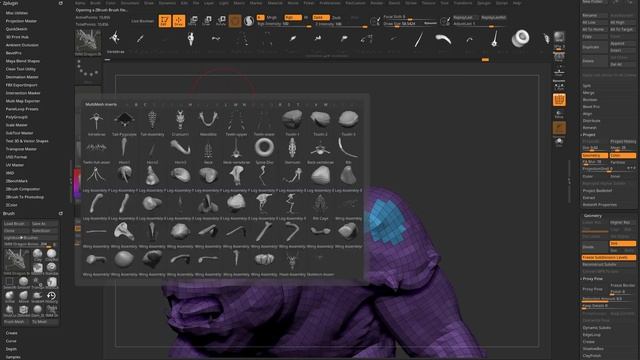Collapse the Project subpalette header
640x360 pixels.
tap(589, 134)
